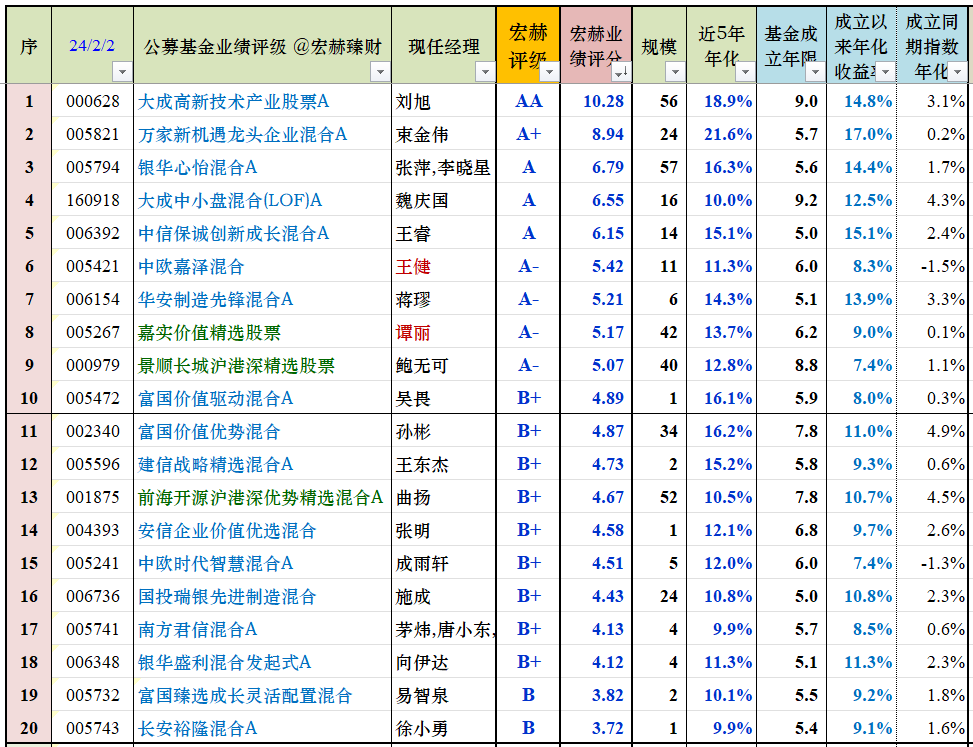Select manager cell 徐小勇

pyautogui.click(x=444, y=728)
